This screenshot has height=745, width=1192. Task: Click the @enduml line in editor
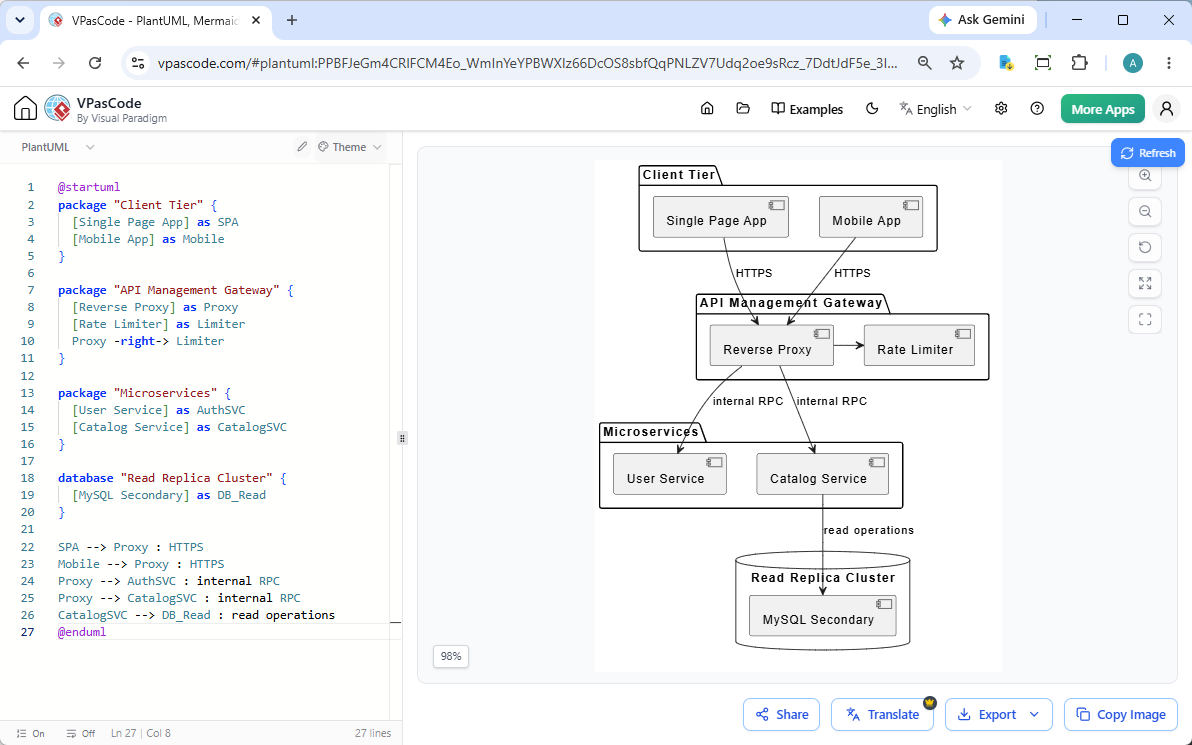tap(82, 632)
